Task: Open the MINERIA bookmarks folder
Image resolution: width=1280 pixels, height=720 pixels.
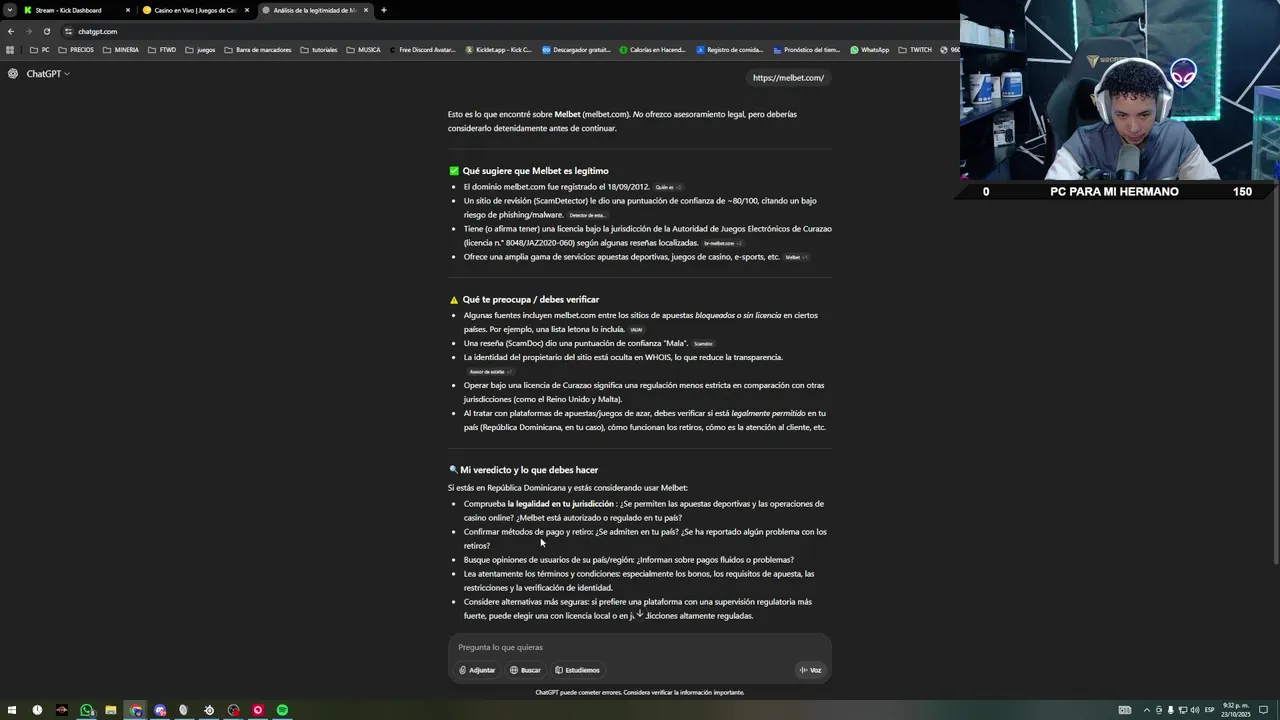Action: (121, 50)
